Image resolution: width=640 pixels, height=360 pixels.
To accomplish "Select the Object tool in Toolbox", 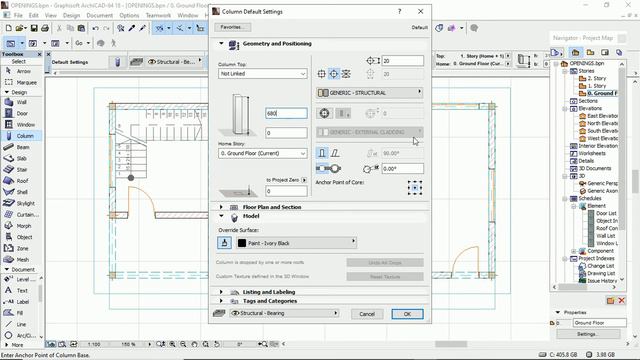I will coord(21,237).
